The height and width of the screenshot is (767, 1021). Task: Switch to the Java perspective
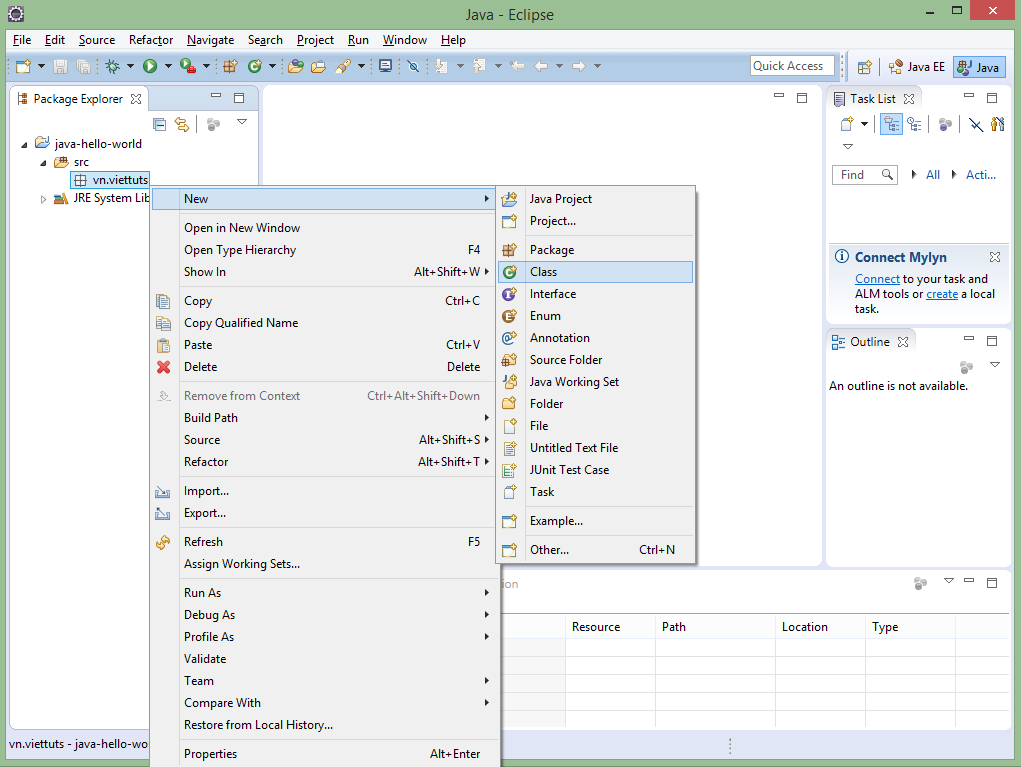tap(979, 67)
